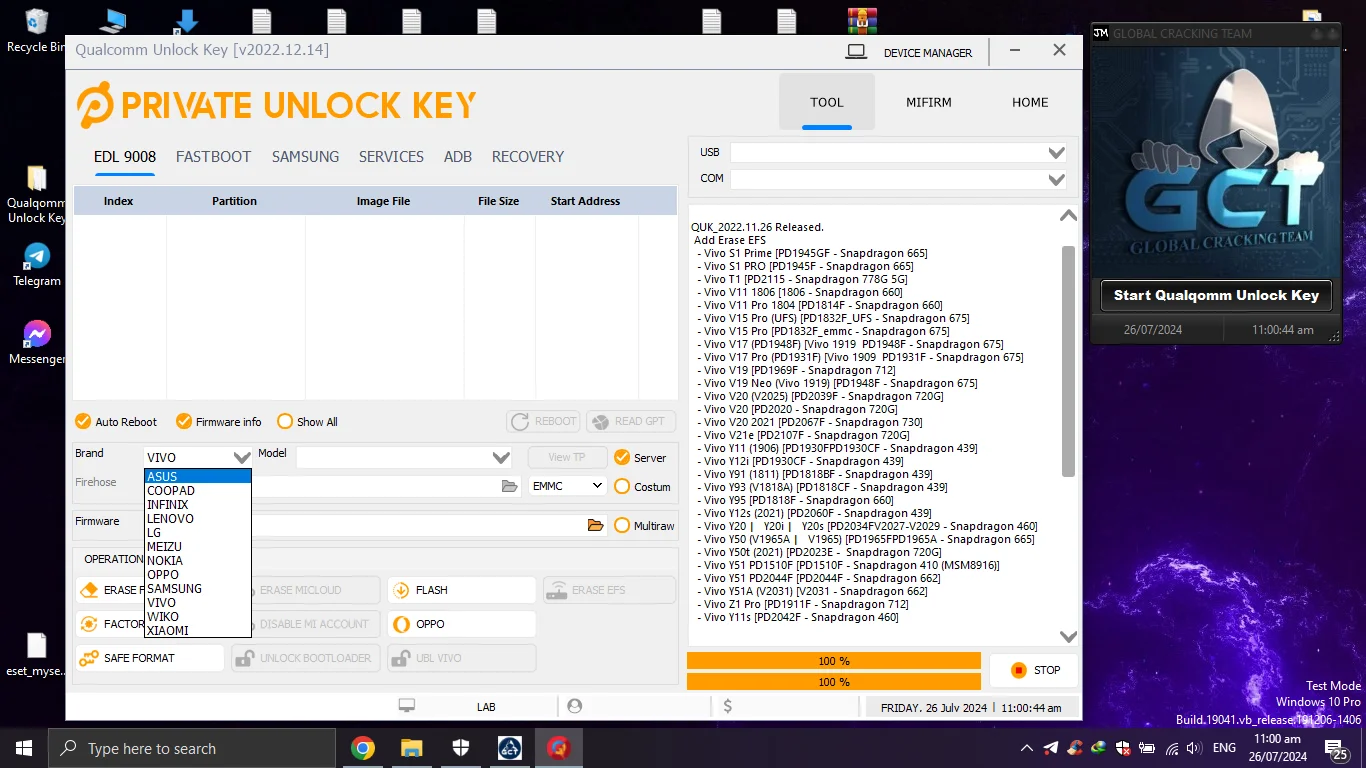Open the SAMSUNG tab
1366x768 pixels.
305,157
